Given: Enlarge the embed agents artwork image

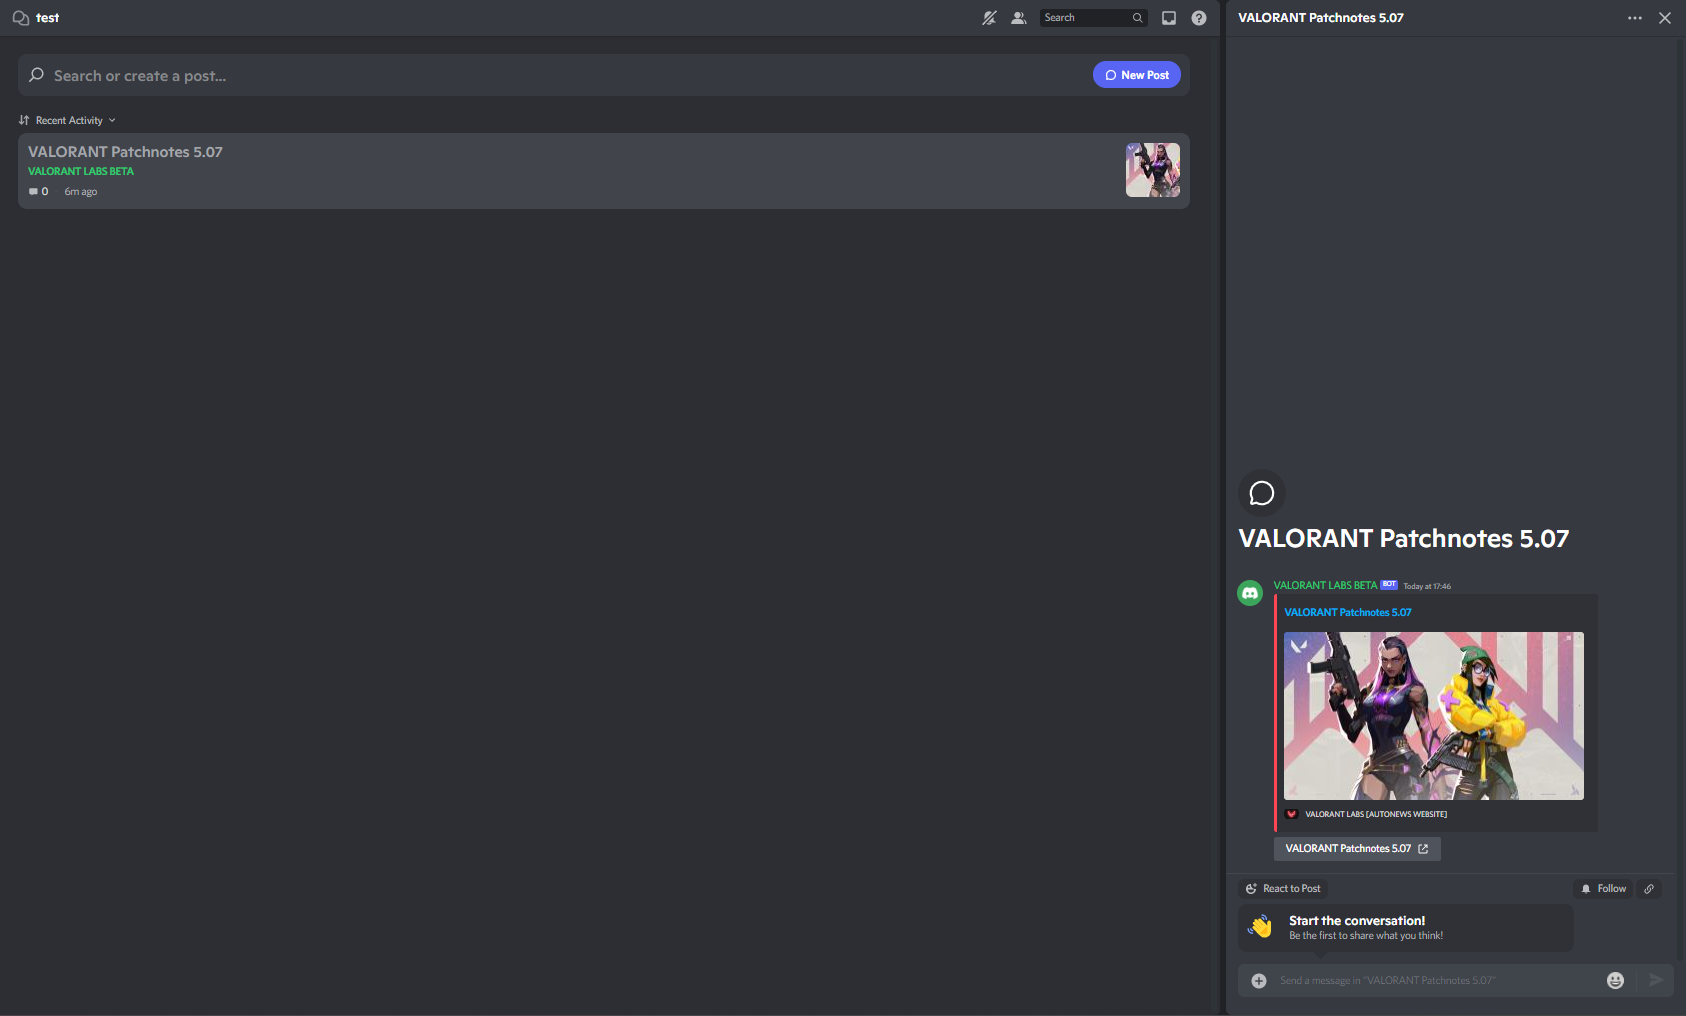Looking at the screenshot, I should (1434, 716).
